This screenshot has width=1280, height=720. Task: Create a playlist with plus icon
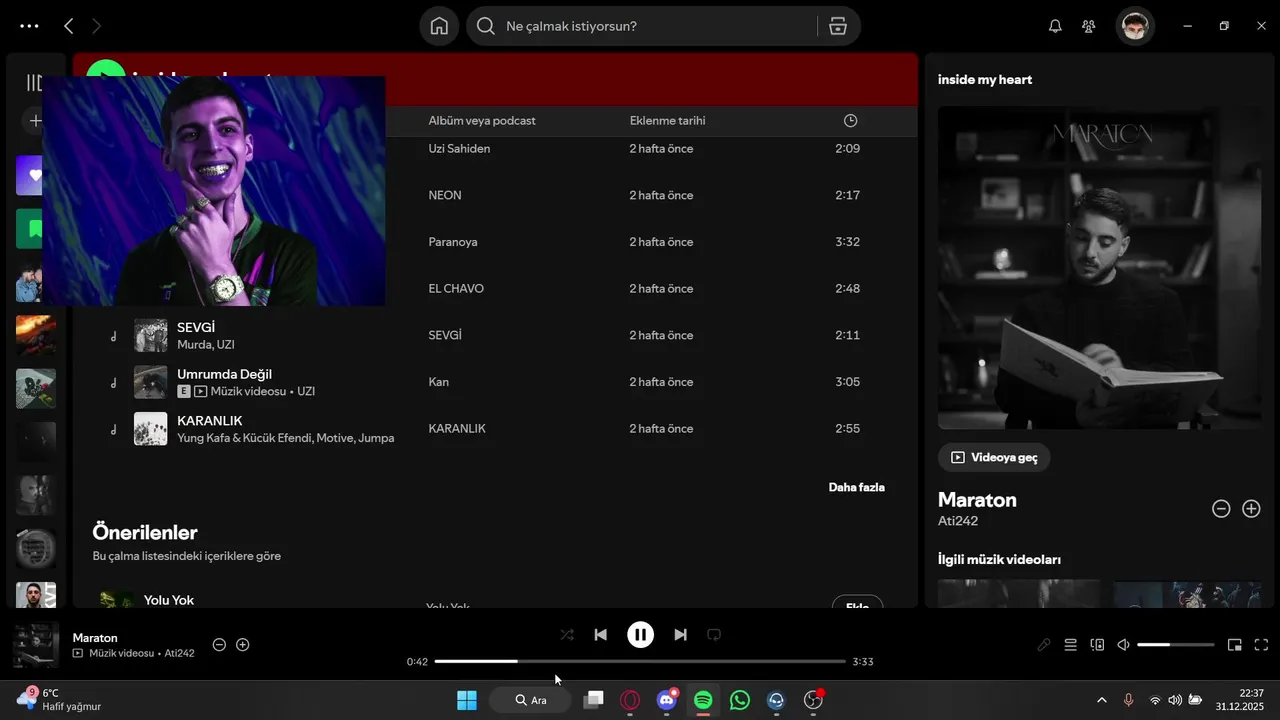coord(33,121)
